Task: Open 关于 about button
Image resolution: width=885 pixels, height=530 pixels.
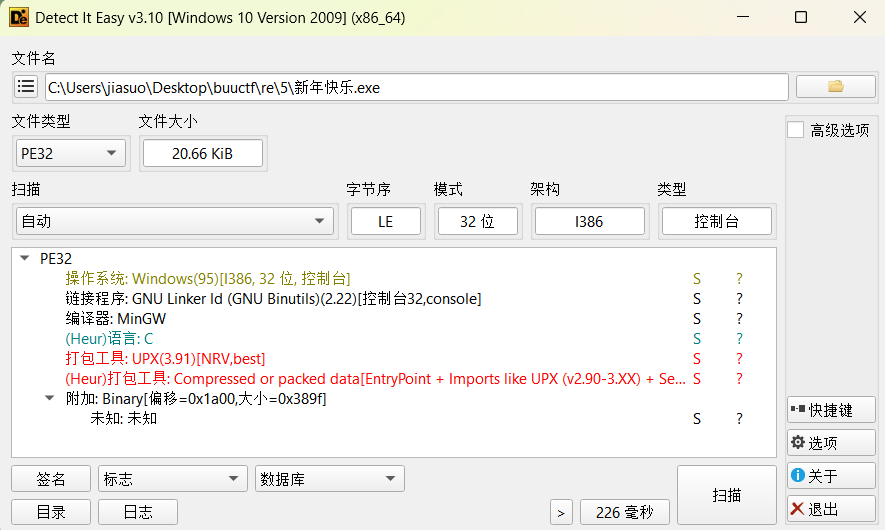Action: pos(831,476)
